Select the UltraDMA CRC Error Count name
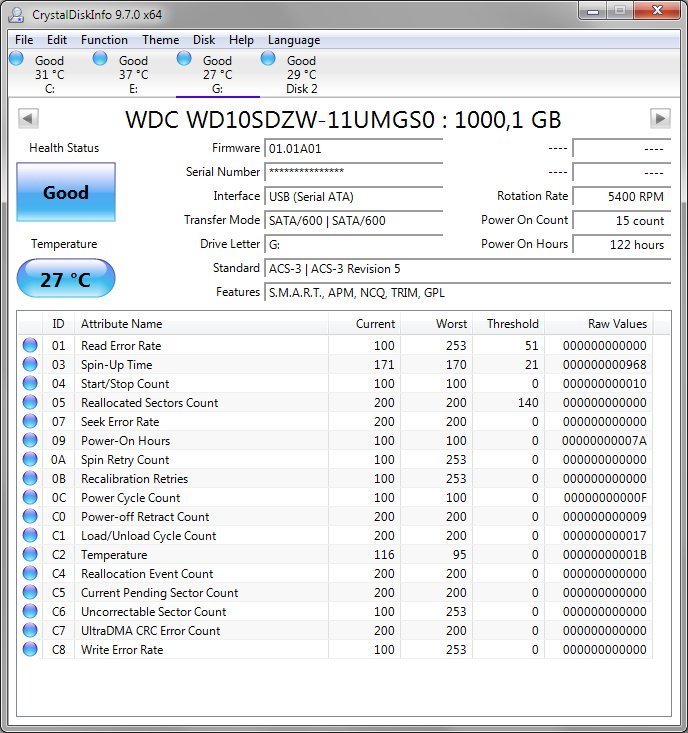The image size is (688, 733). pos(150,631)
